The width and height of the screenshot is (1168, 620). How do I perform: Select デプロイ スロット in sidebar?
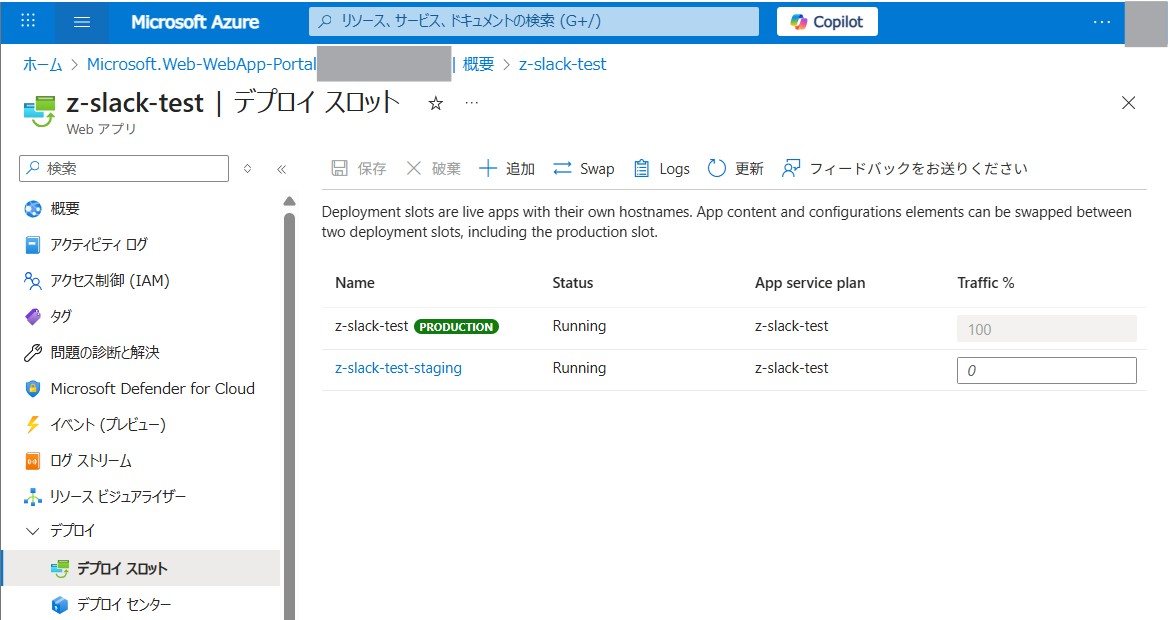point(142,569)
